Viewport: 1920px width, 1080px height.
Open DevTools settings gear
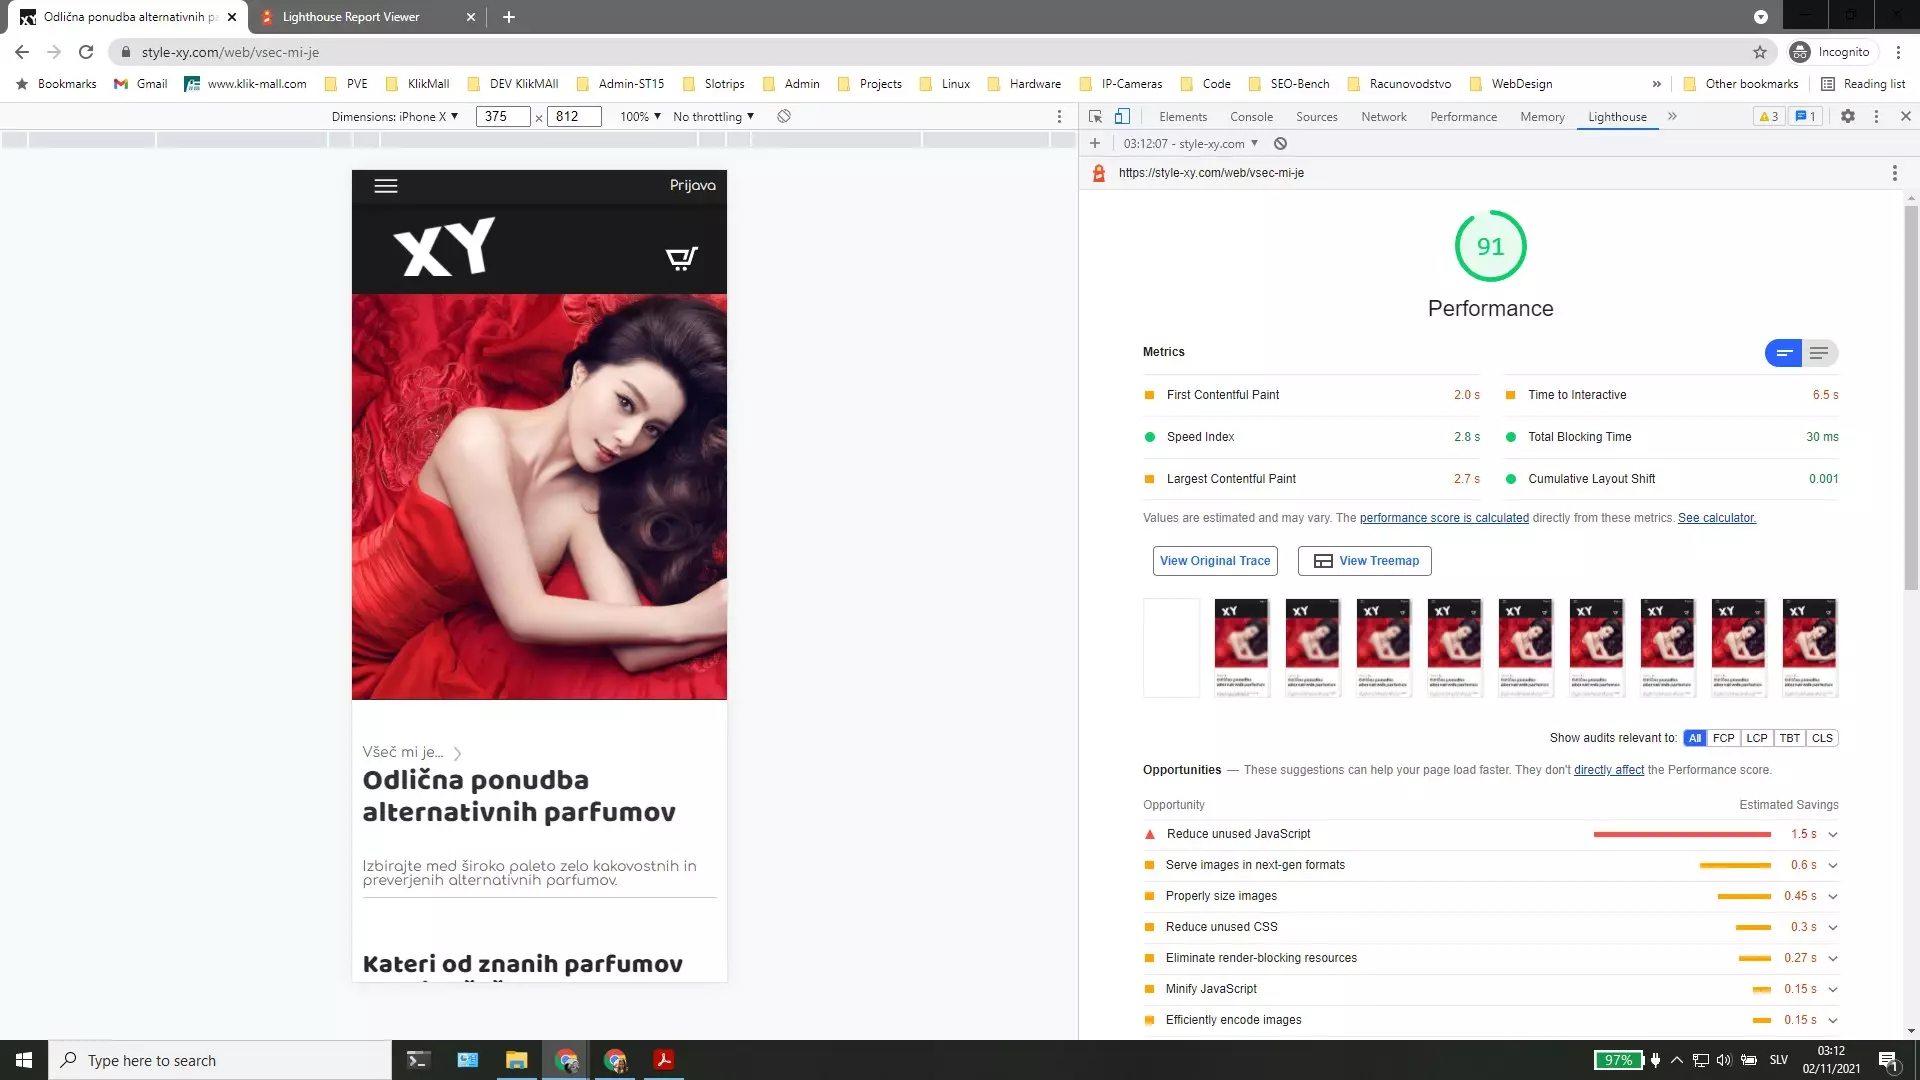[x=1848, y=117]
